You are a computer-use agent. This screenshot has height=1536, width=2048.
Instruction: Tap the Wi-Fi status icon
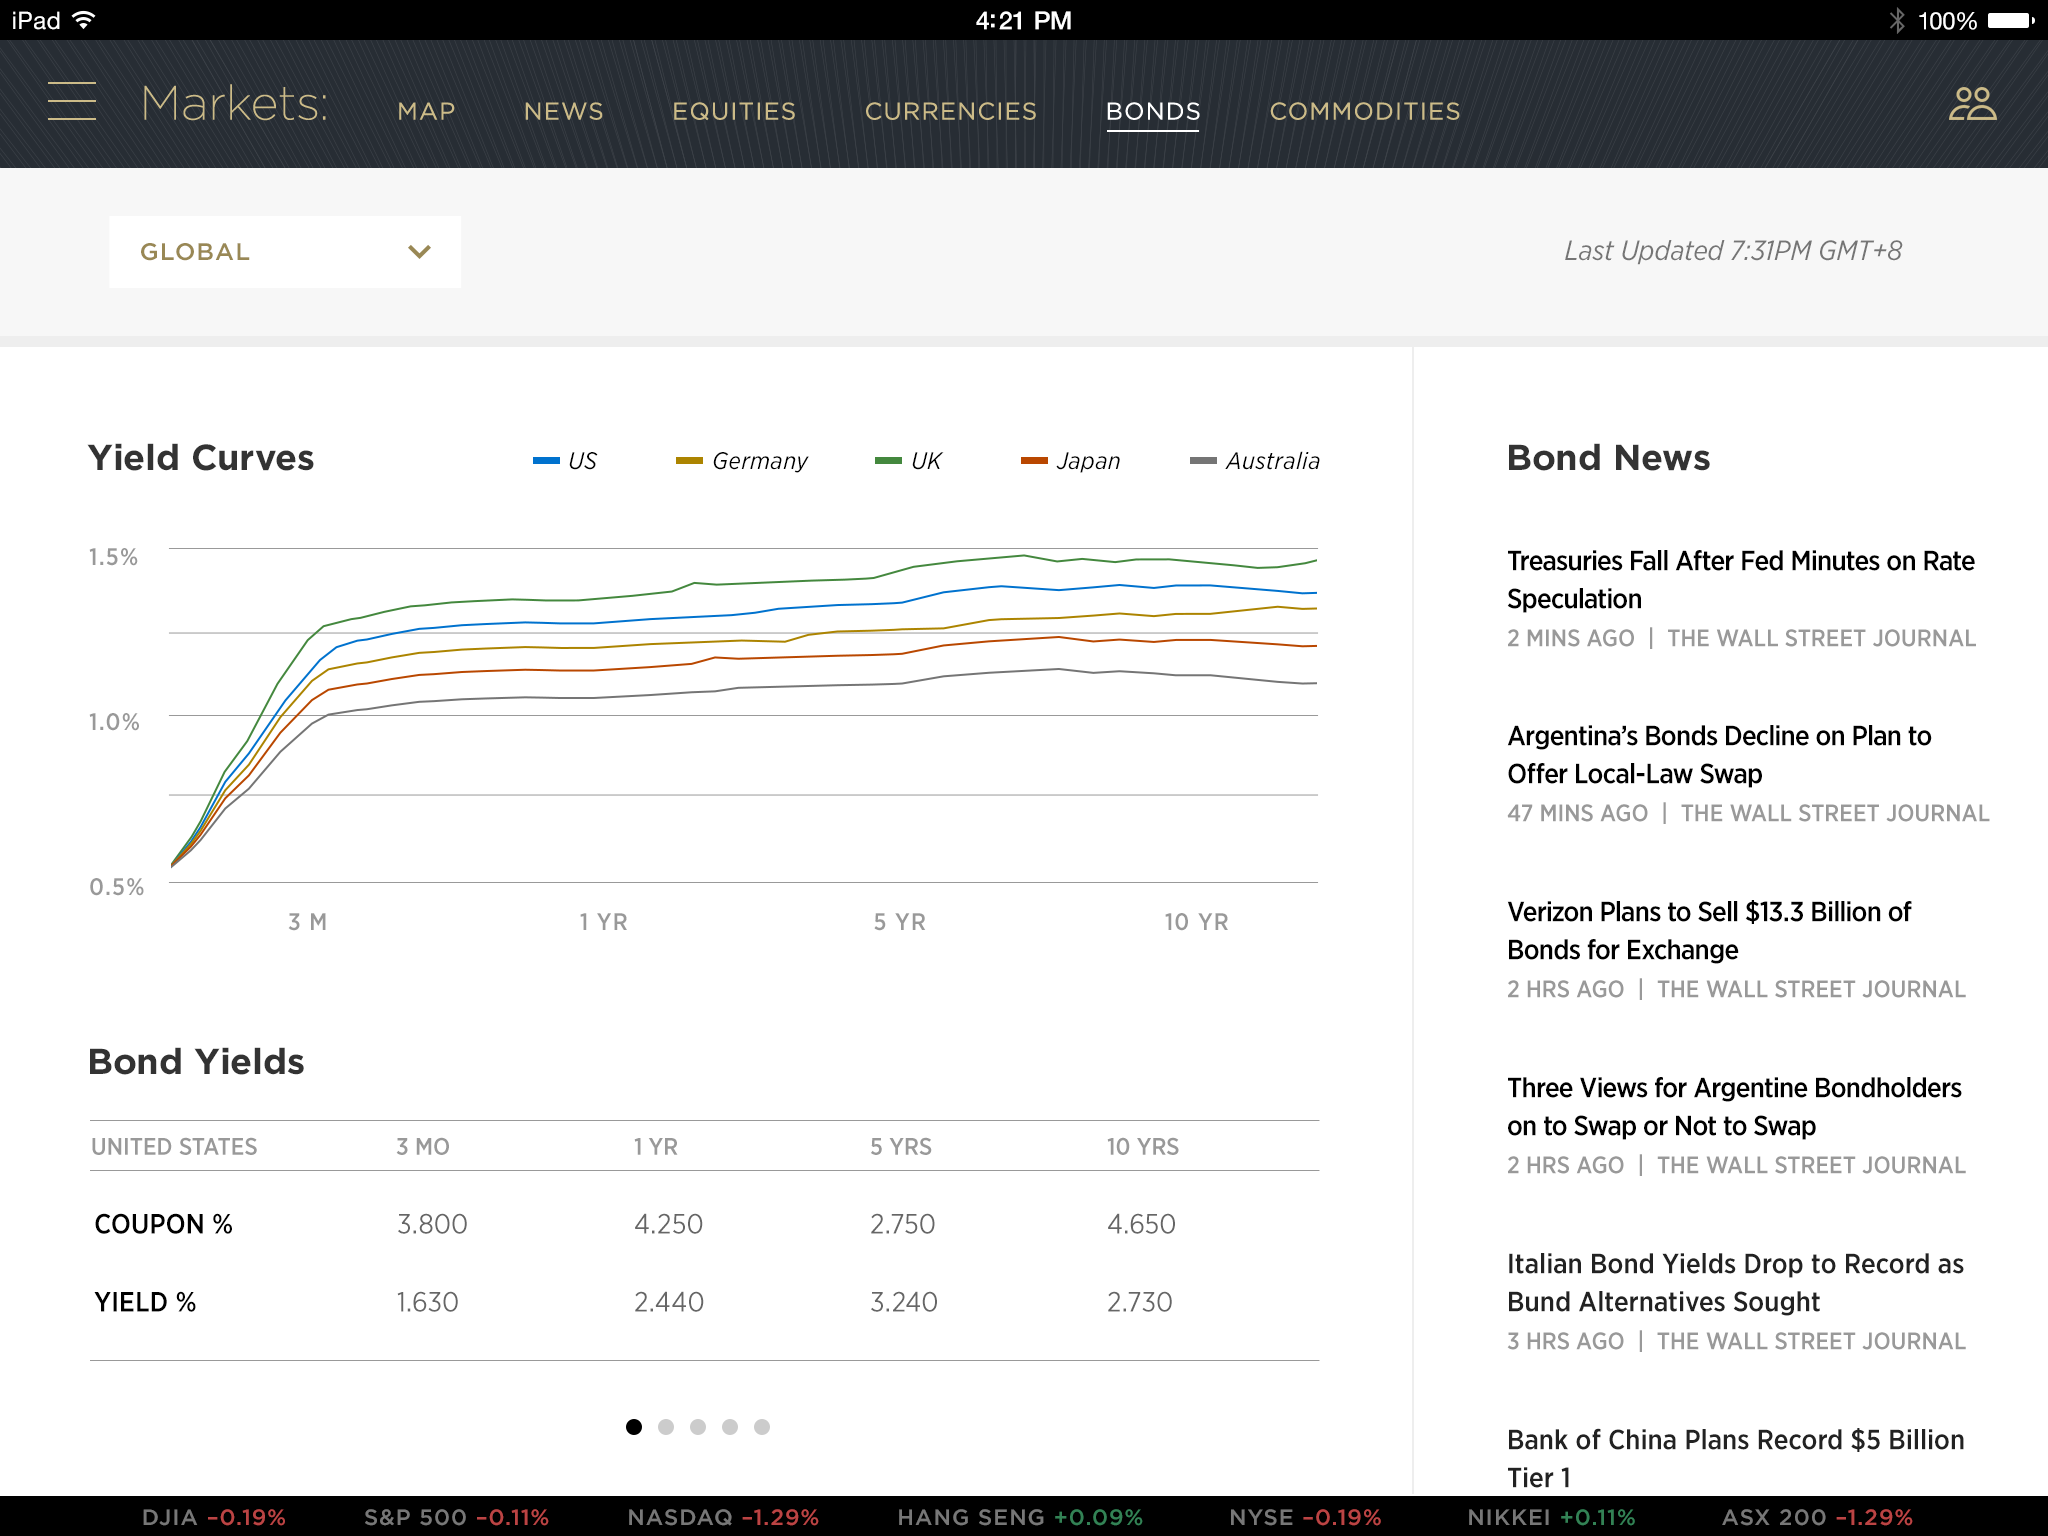pyautogui.click(x=85, y=20)
